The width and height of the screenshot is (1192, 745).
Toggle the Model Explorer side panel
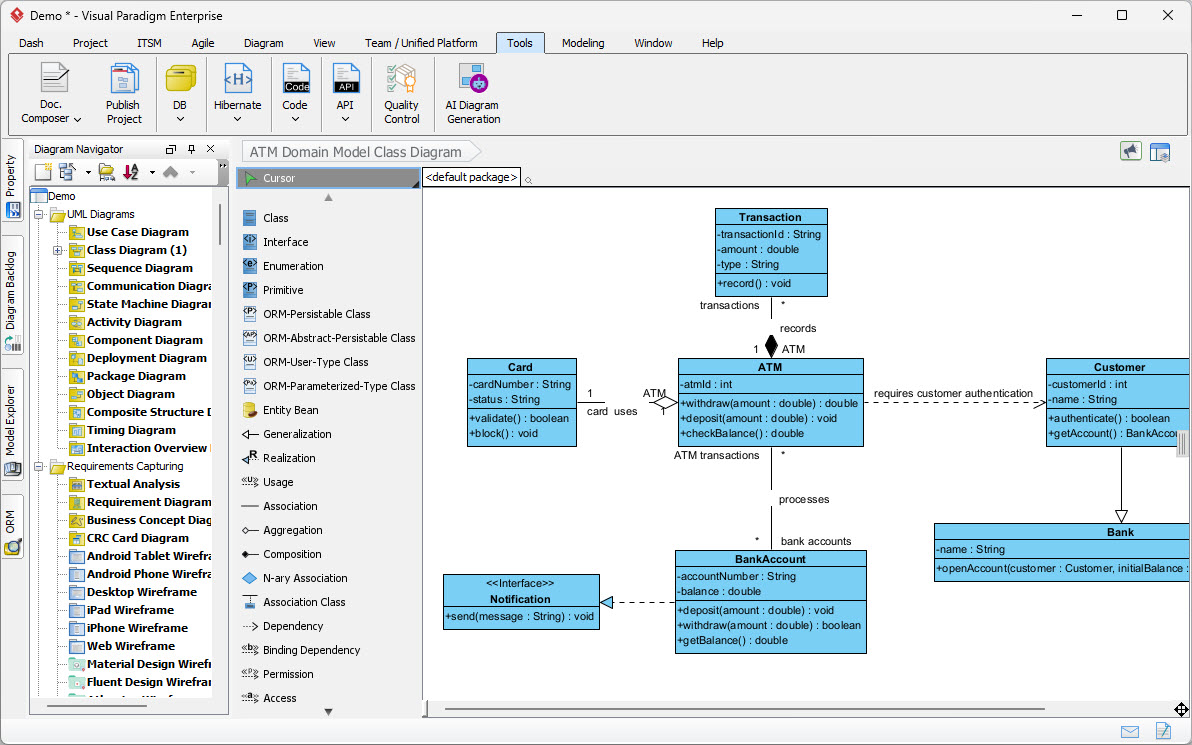coord(12,424)
